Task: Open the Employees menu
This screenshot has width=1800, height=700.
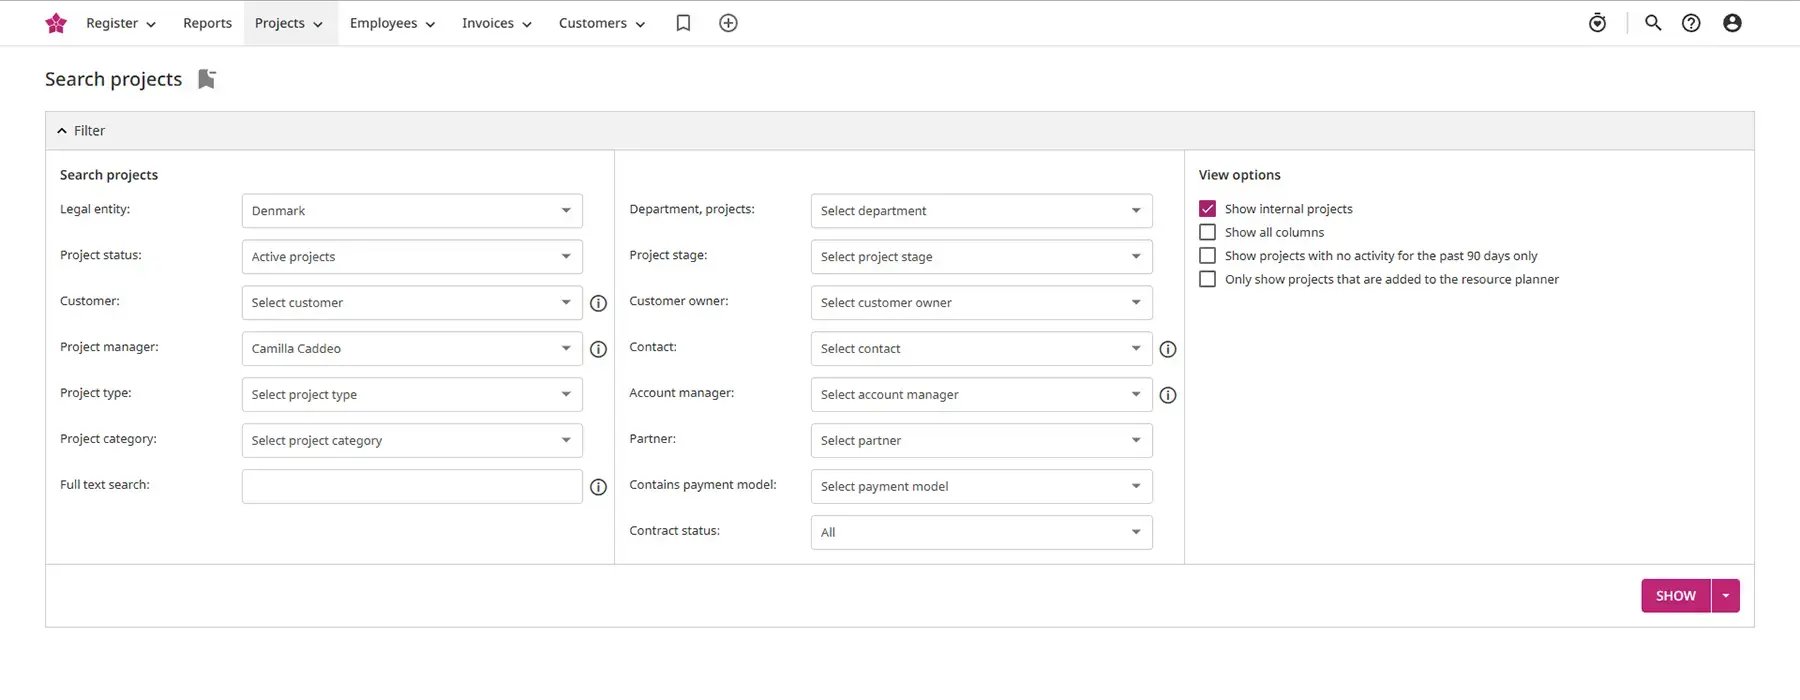Action: click(393, 23)
